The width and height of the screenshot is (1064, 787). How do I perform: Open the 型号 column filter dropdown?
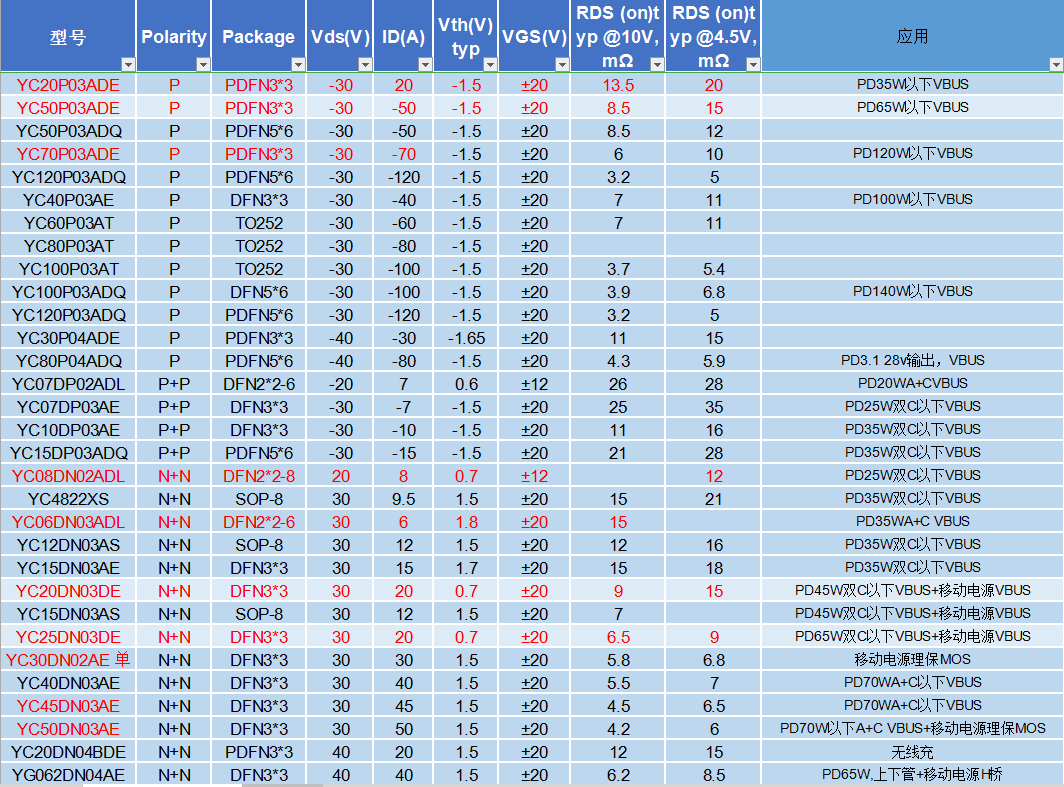coord(126,64)
